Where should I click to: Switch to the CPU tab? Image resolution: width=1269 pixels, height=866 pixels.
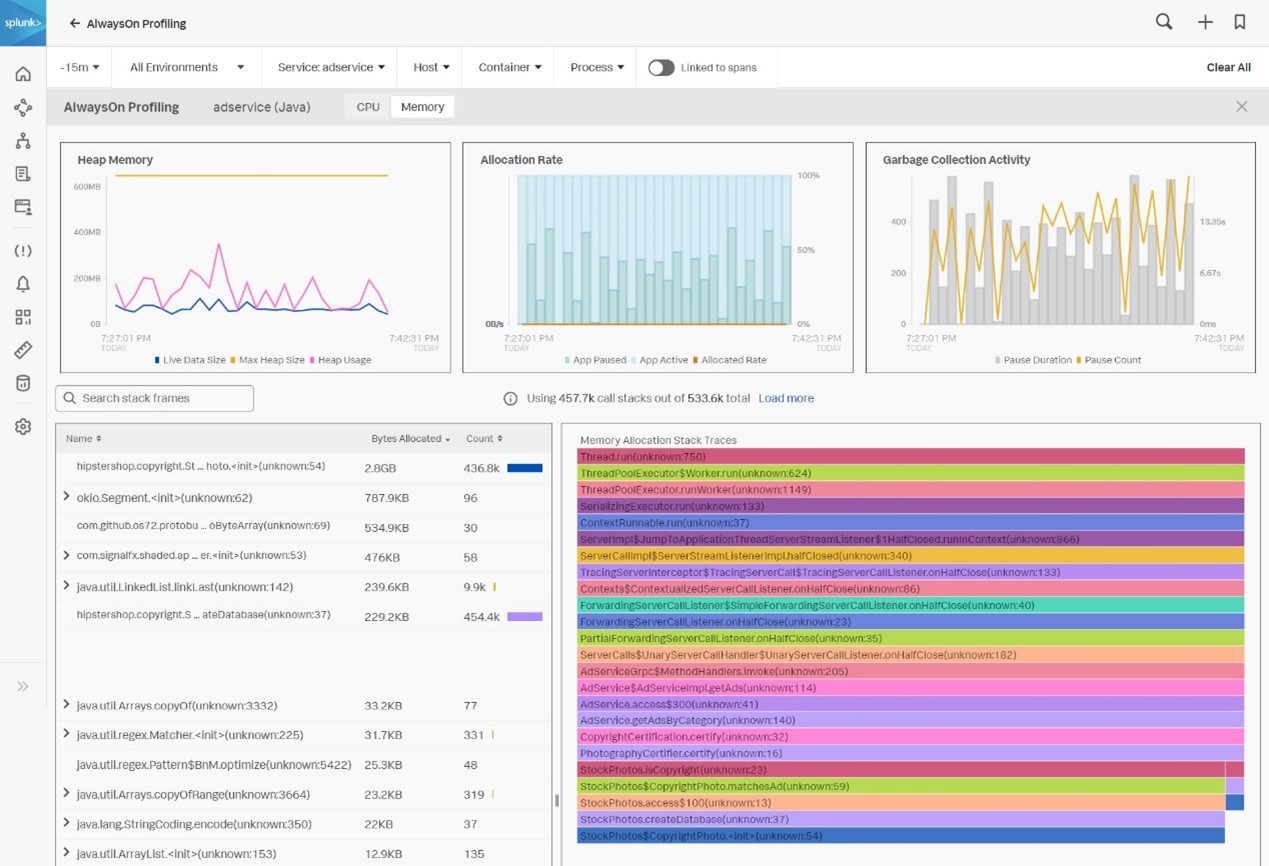(368, 107)
